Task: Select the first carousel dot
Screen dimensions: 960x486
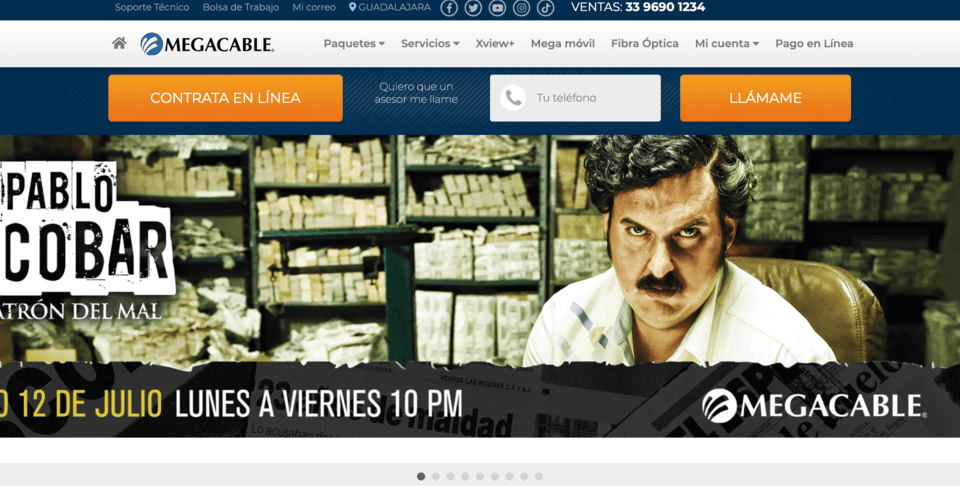Action: [x=421, y=476]
